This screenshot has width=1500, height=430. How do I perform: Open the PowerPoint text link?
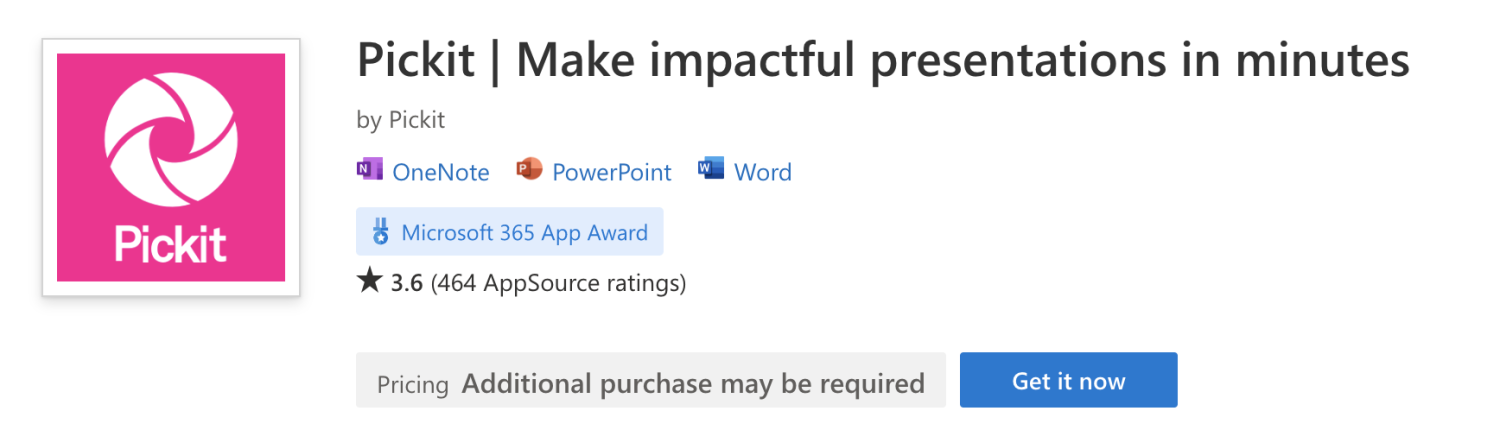click(x=612, y=172)
